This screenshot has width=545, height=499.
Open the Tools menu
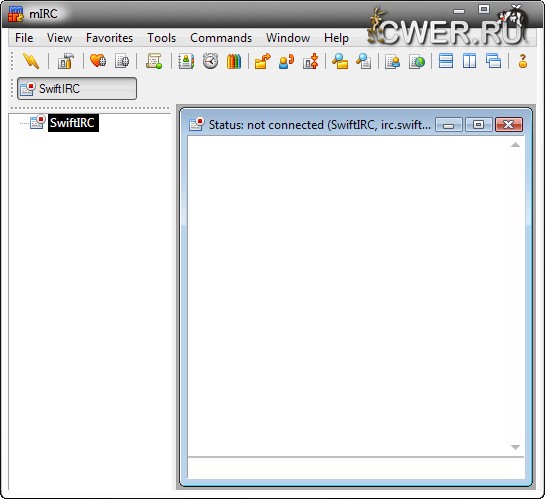pos(161,38)
